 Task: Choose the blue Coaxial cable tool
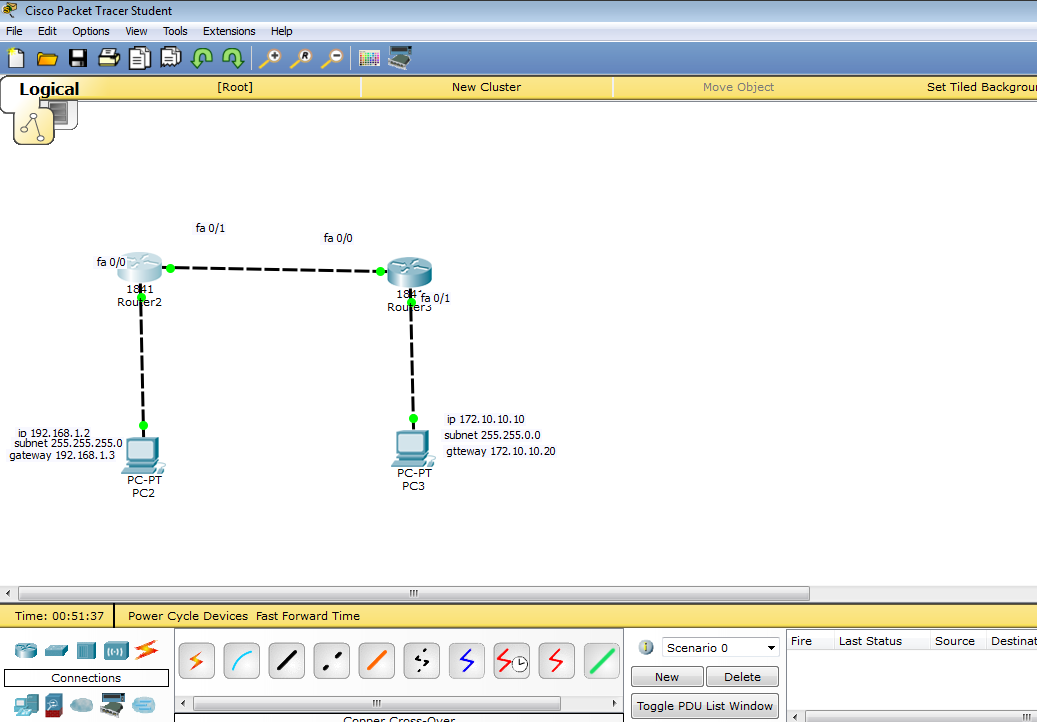466,661
